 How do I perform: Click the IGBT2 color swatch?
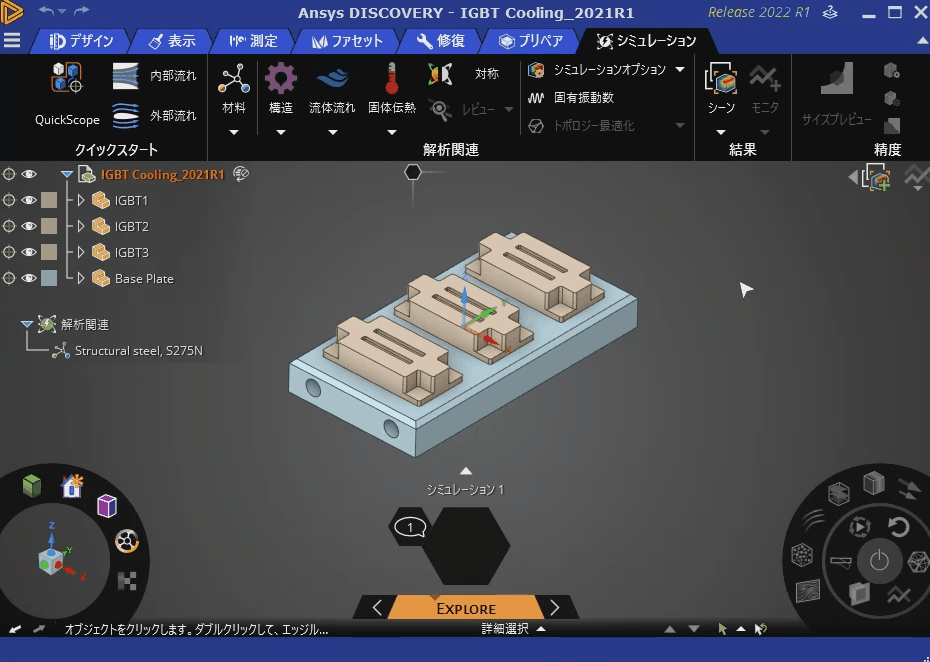pyautogui.click(x=49, y=226)
